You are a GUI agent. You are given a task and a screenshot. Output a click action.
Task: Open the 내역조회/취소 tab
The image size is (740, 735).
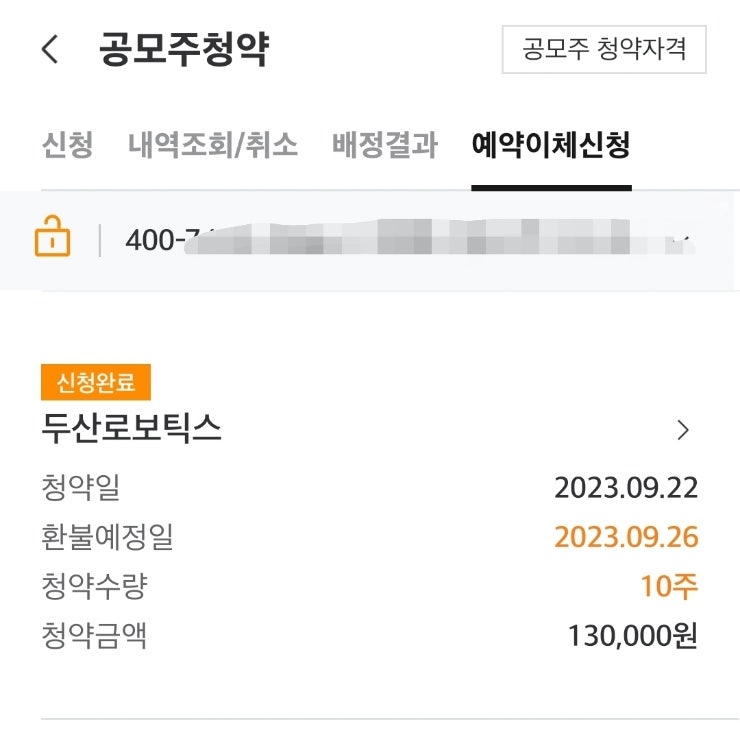(213, 146)
